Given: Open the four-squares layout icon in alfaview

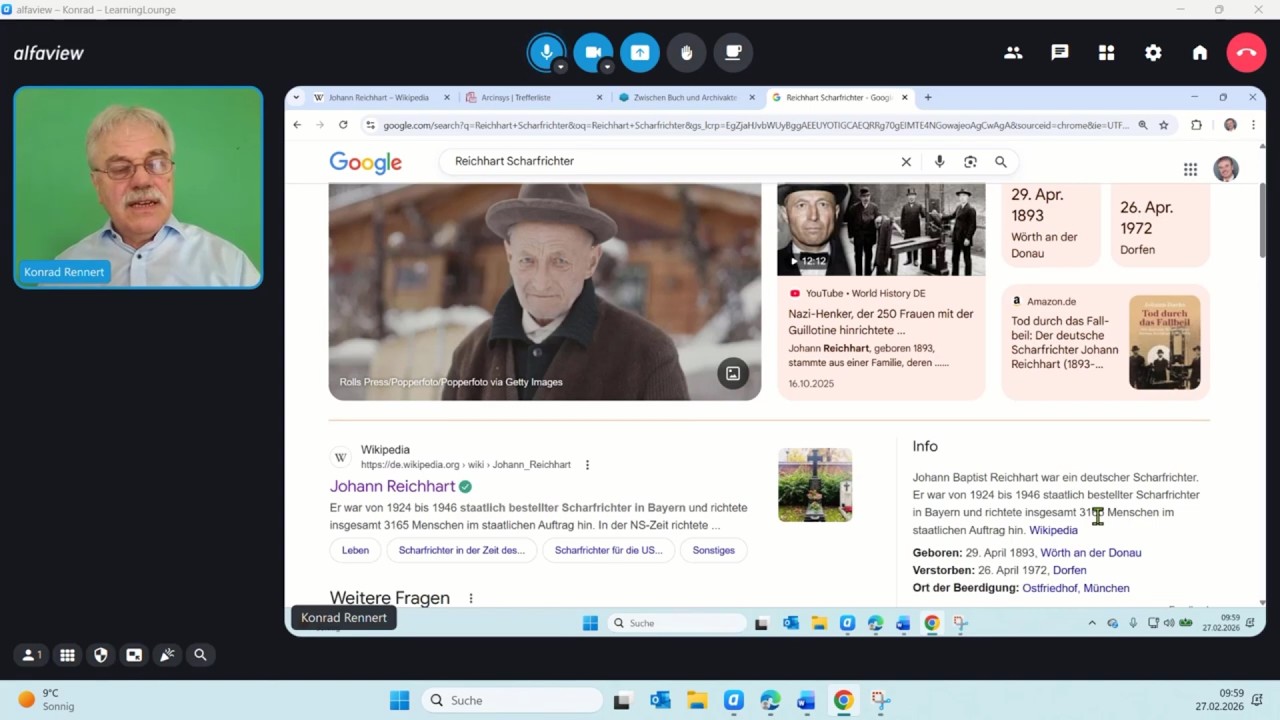Looking at the screenshot, I should coord(1106,53).
